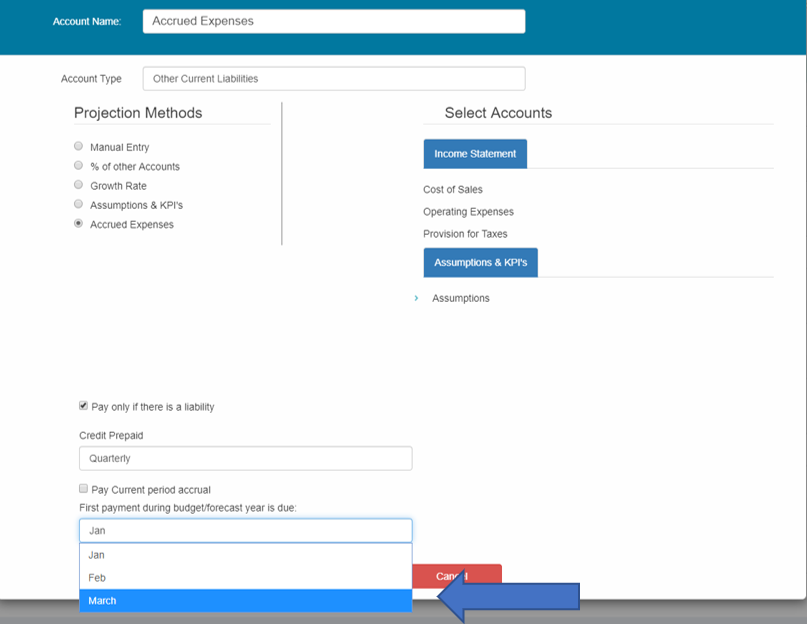
Task: Select '% of other Accounts' projection method
Action: pyautogui.click(x=79, y=166)
